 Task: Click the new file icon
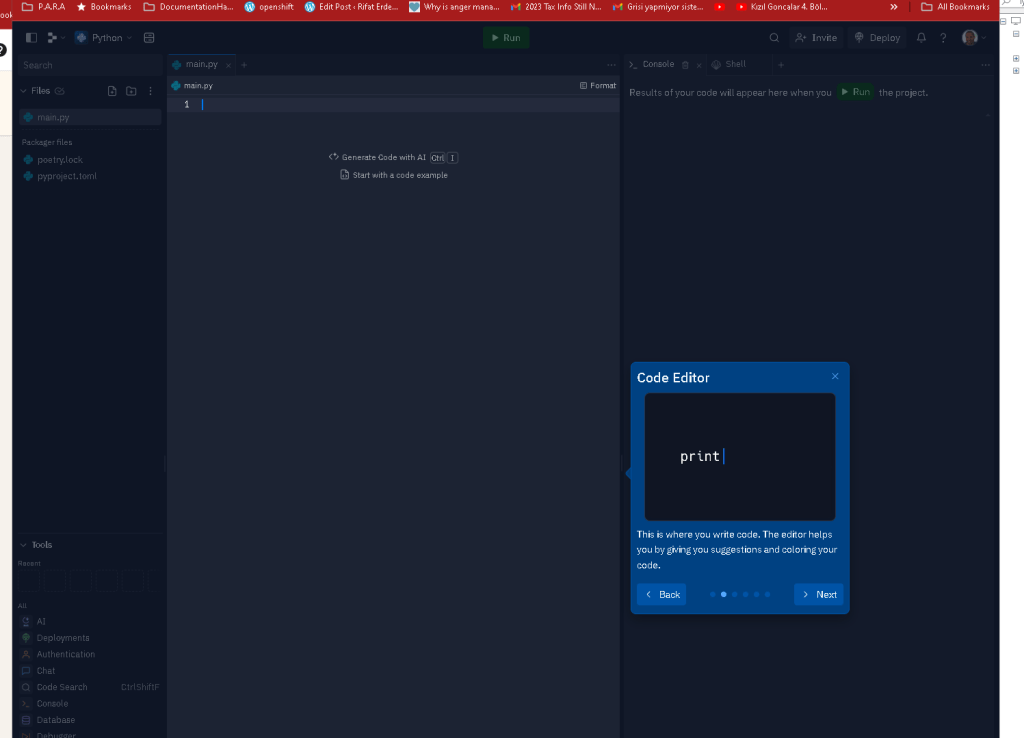[x=112, y=91]
